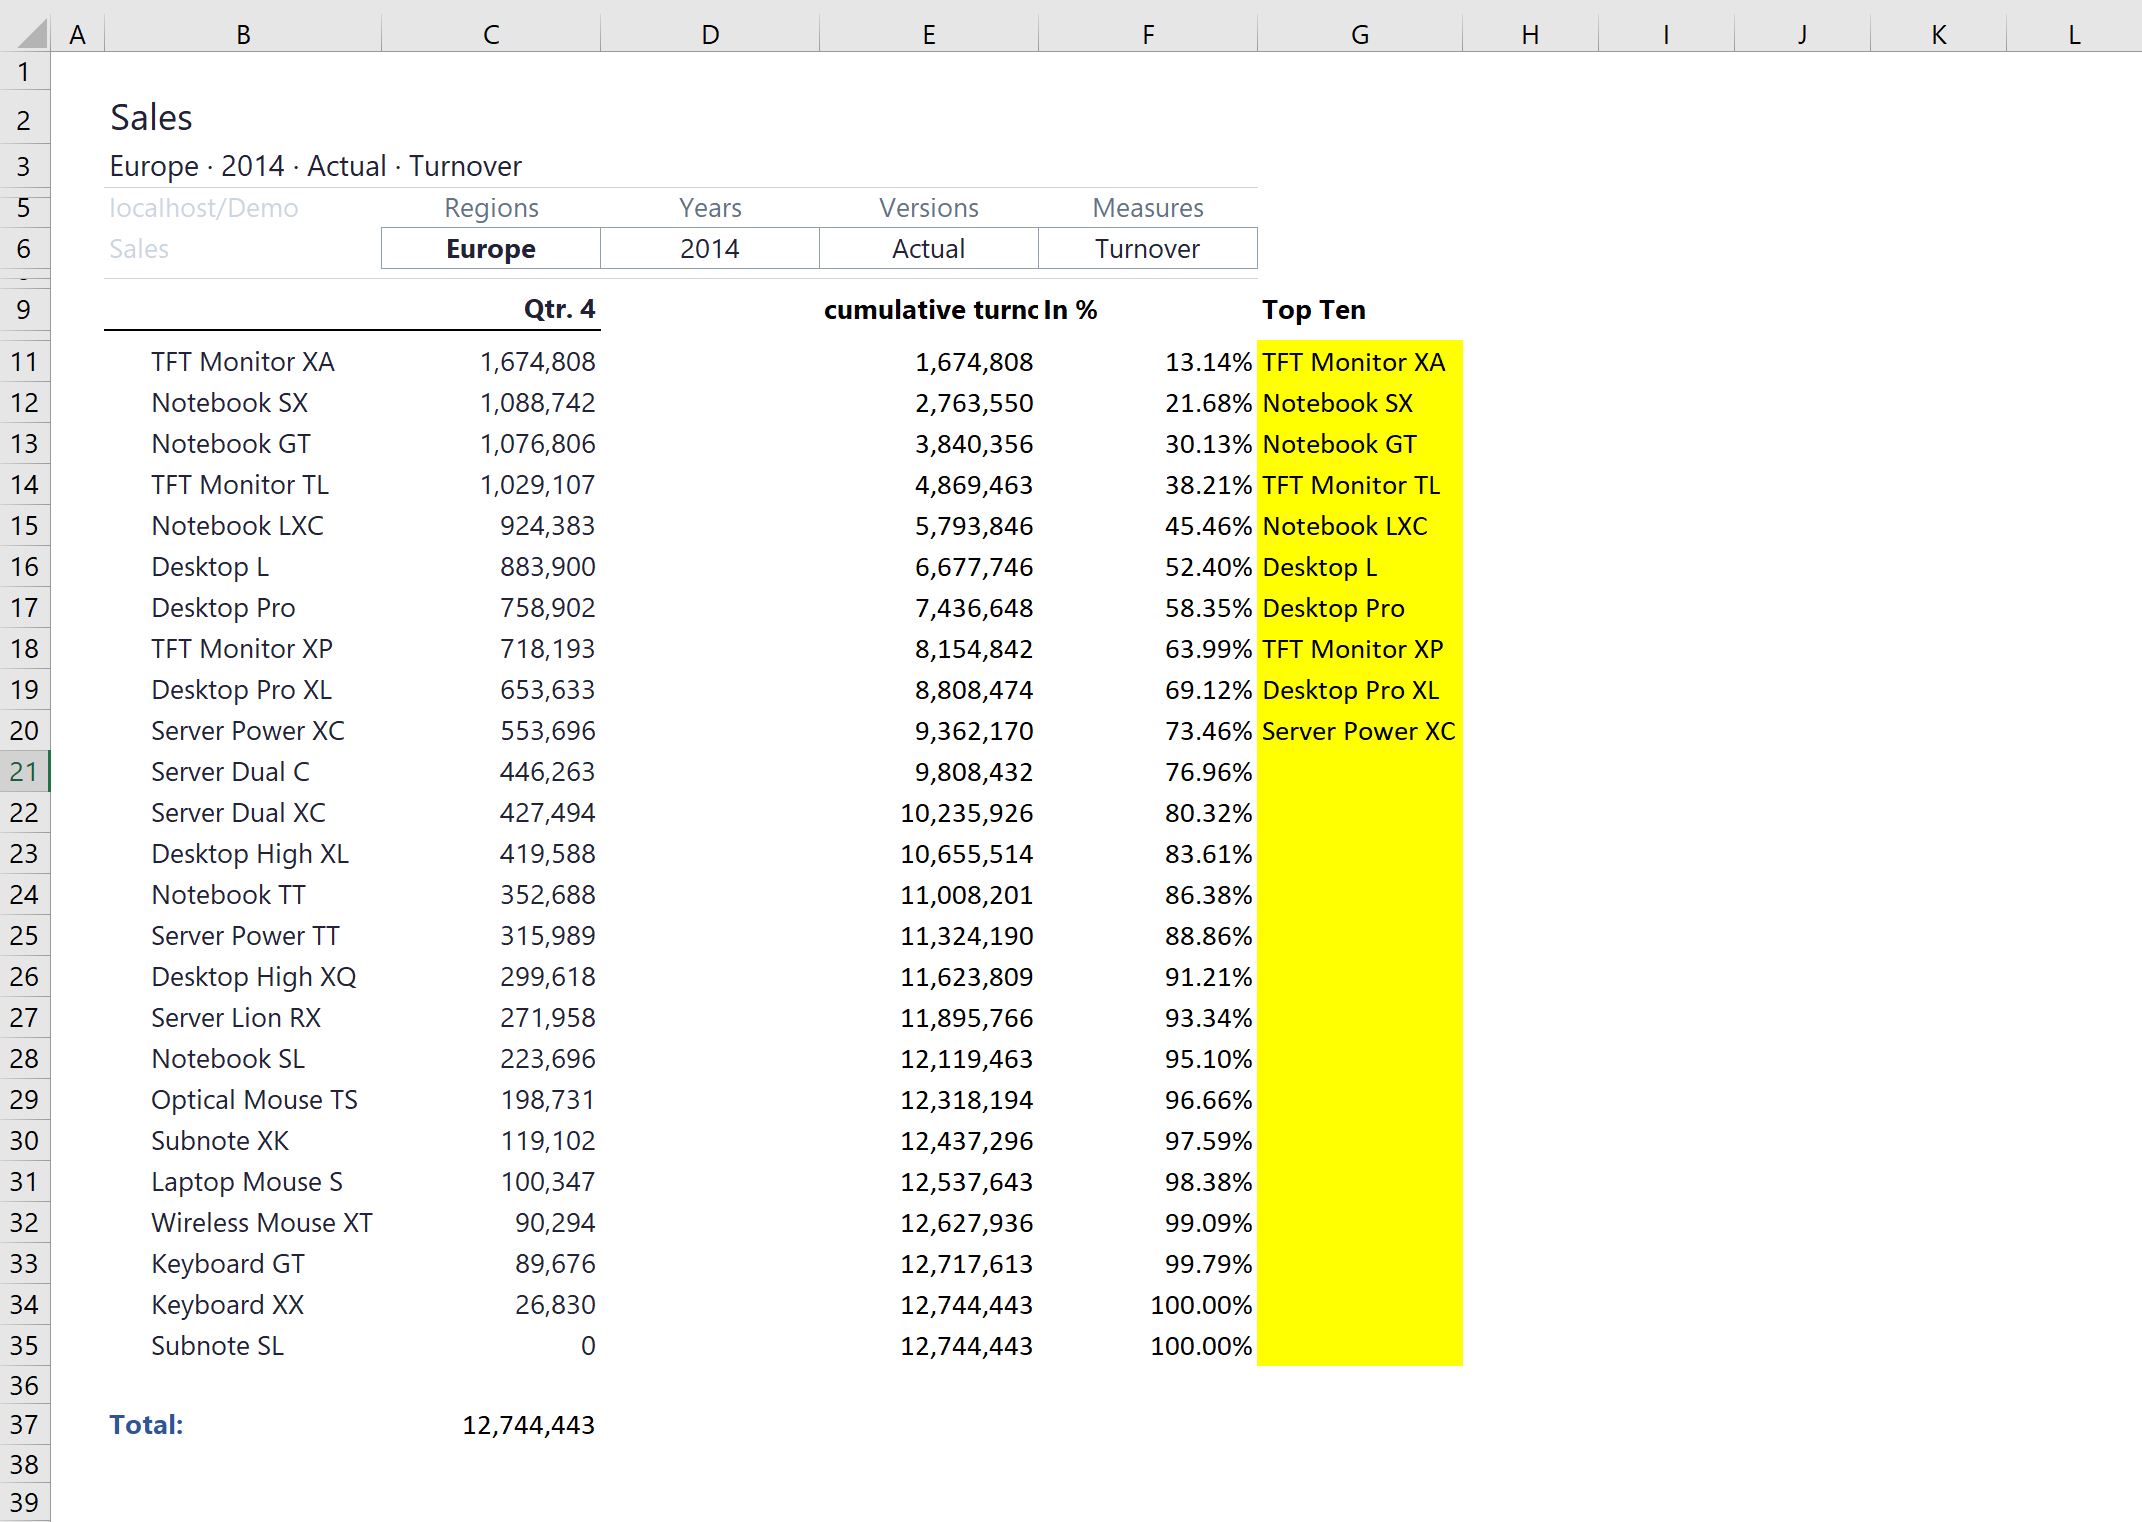This screenshot has width=2142, height=1522.
Task: Click cumulative value 12,717,613
Action: 967,1264
